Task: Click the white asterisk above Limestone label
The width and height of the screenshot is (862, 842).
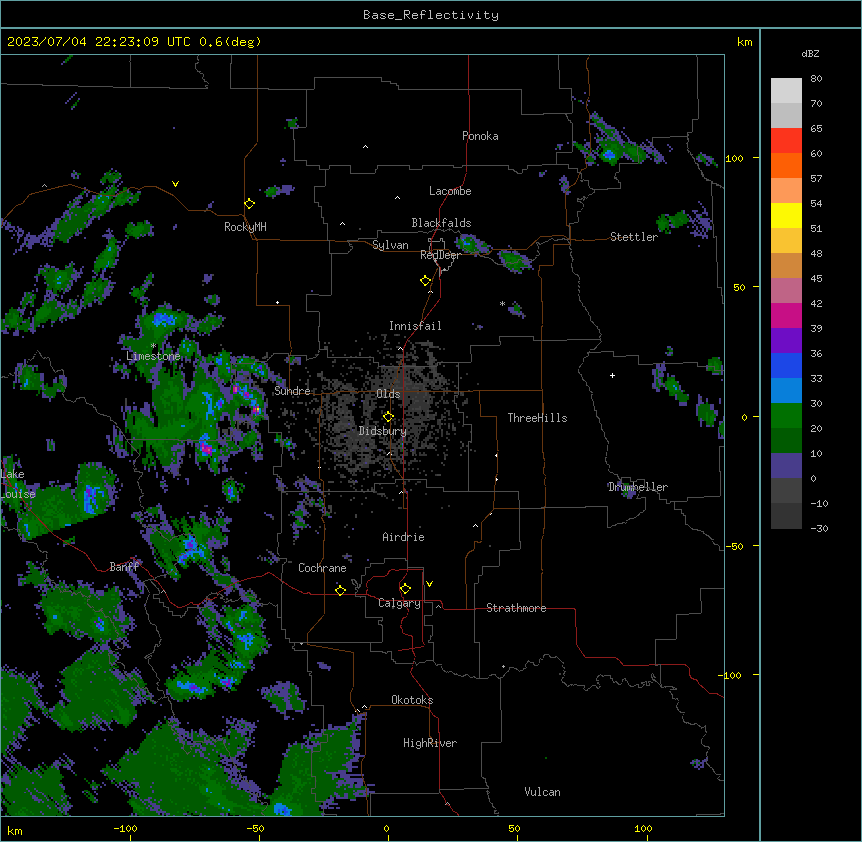Action: point(153,346)
